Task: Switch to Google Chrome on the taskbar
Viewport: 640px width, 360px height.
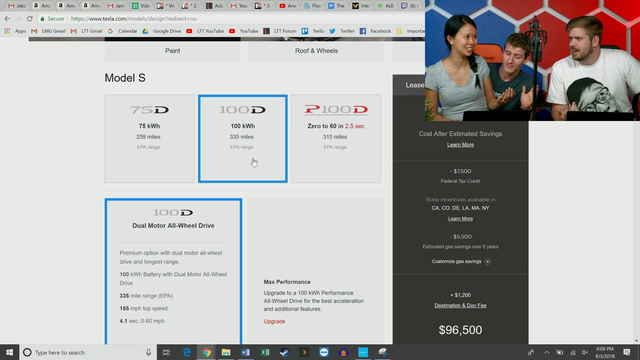Action: point(206,352)
